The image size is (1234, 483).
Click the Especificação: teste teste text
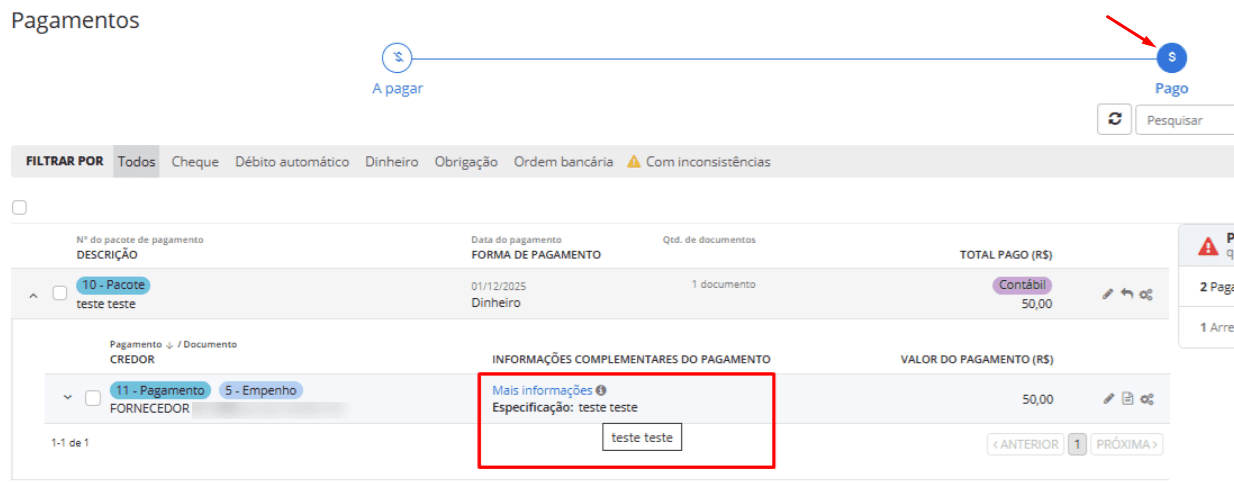tap(565, 407)
